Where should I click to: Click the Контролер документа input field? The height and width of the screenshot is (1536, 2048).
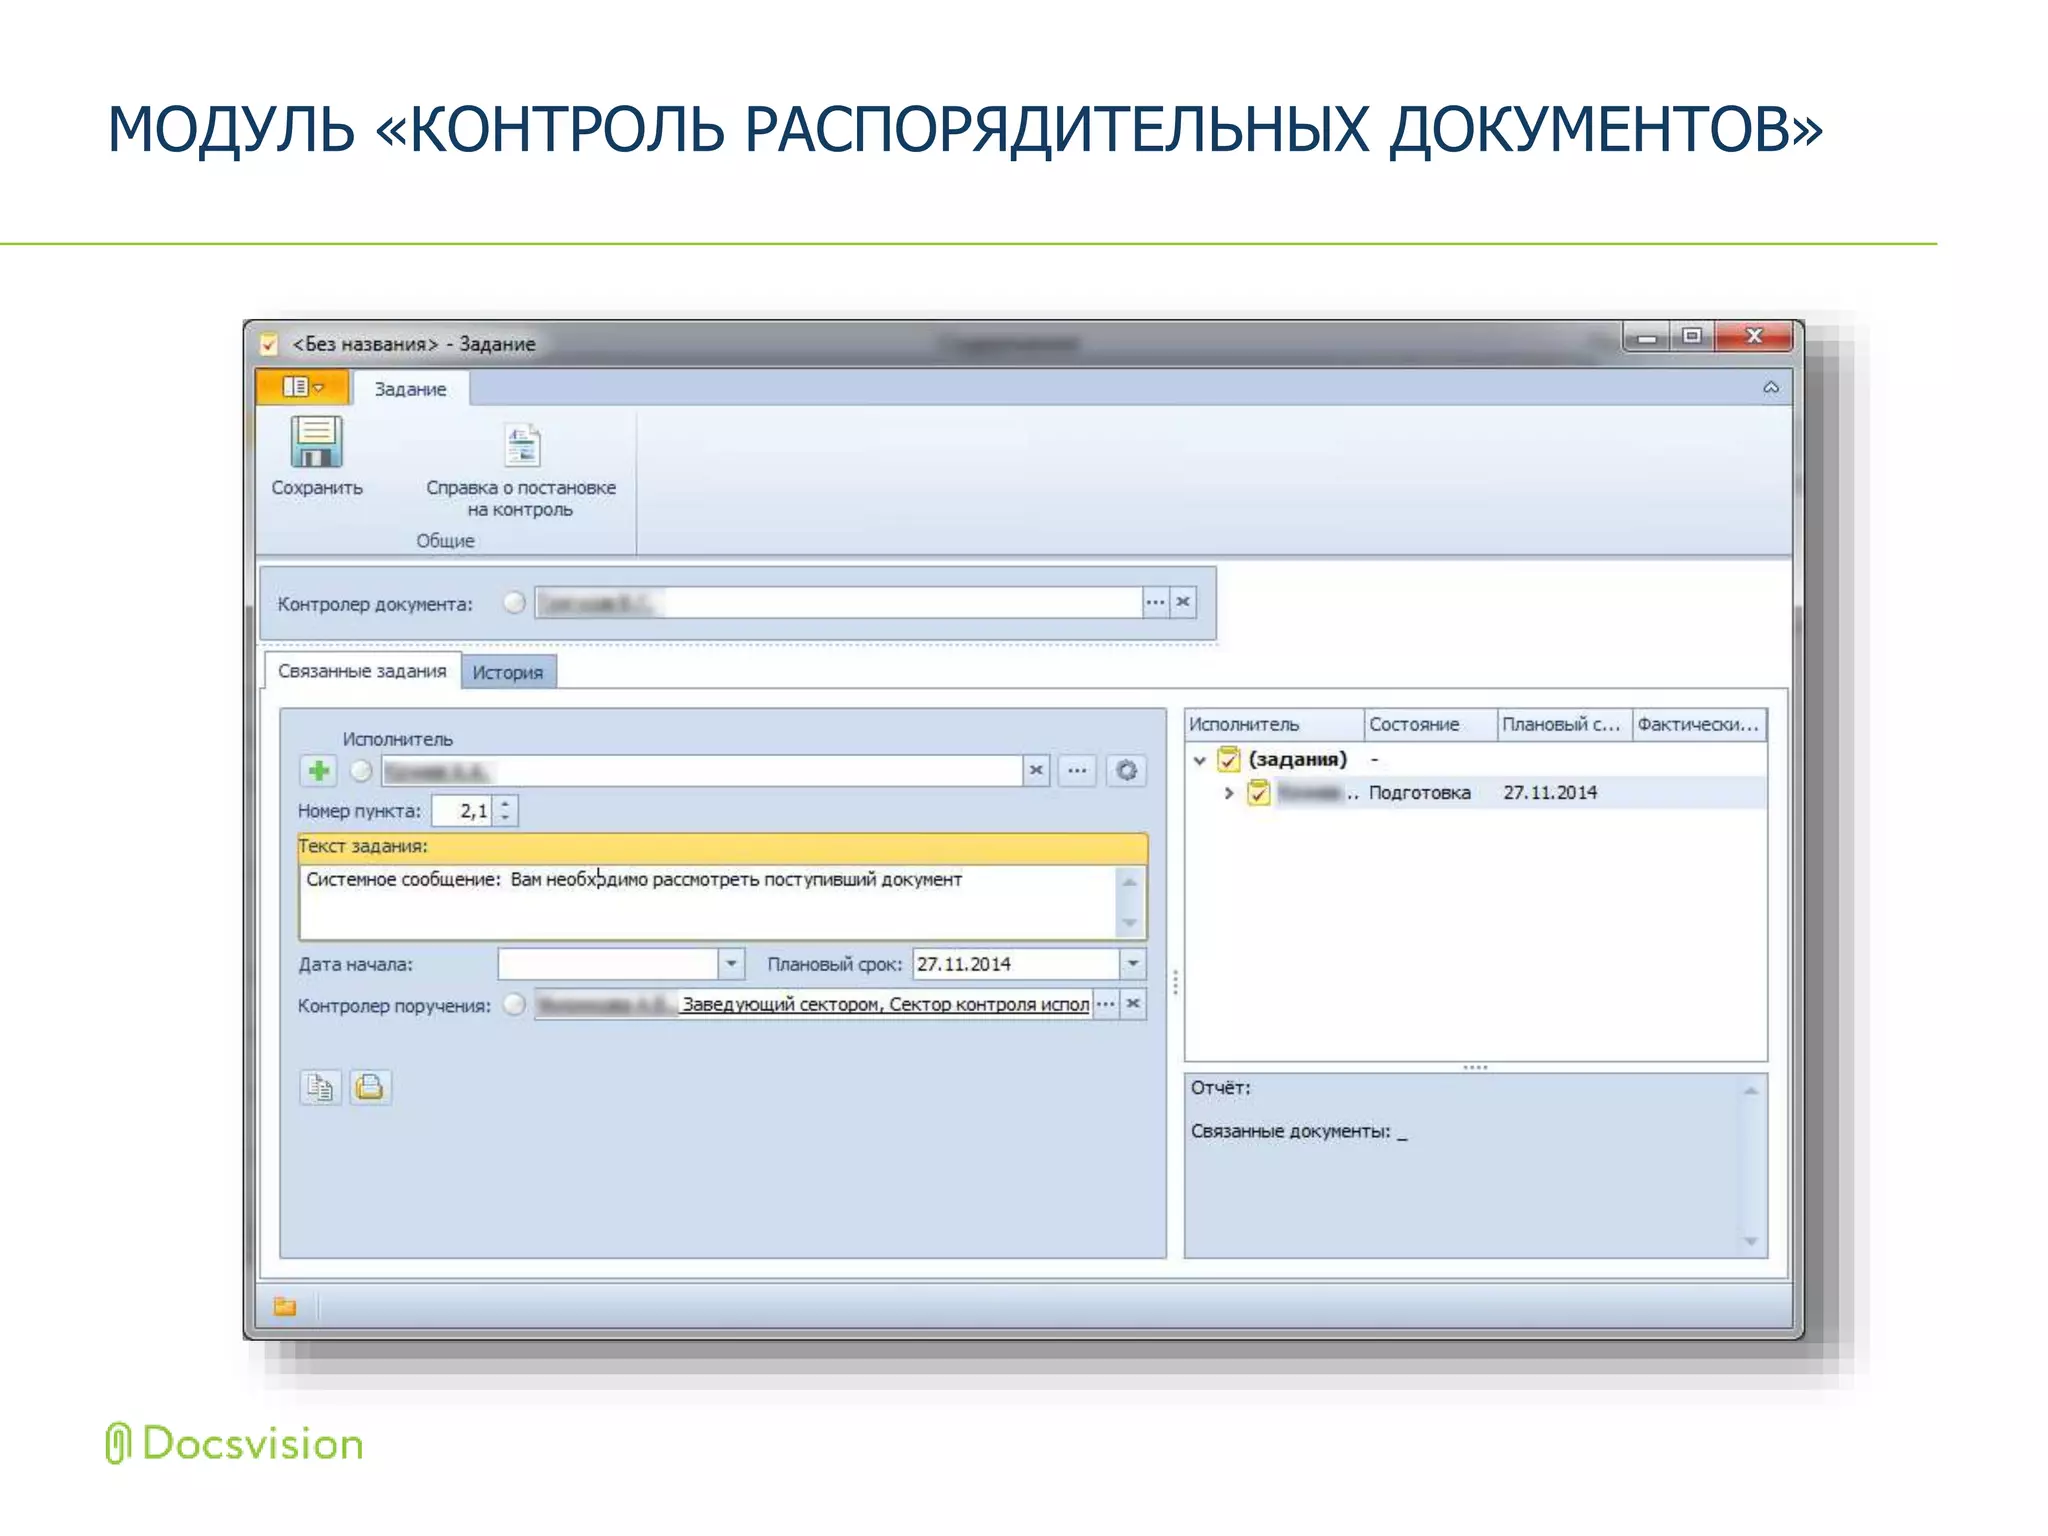click(x=838, y=603)
